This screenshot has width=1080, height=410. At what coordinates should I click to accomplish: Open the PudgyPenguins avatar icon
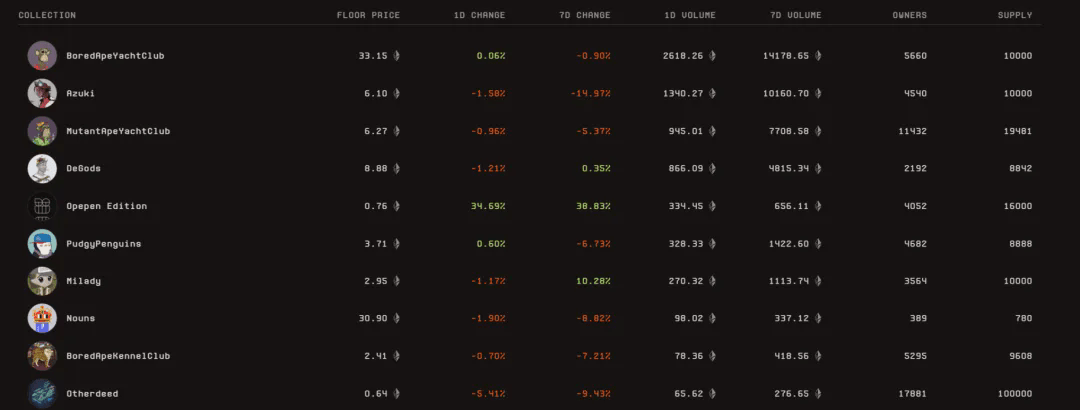point(42,243)
